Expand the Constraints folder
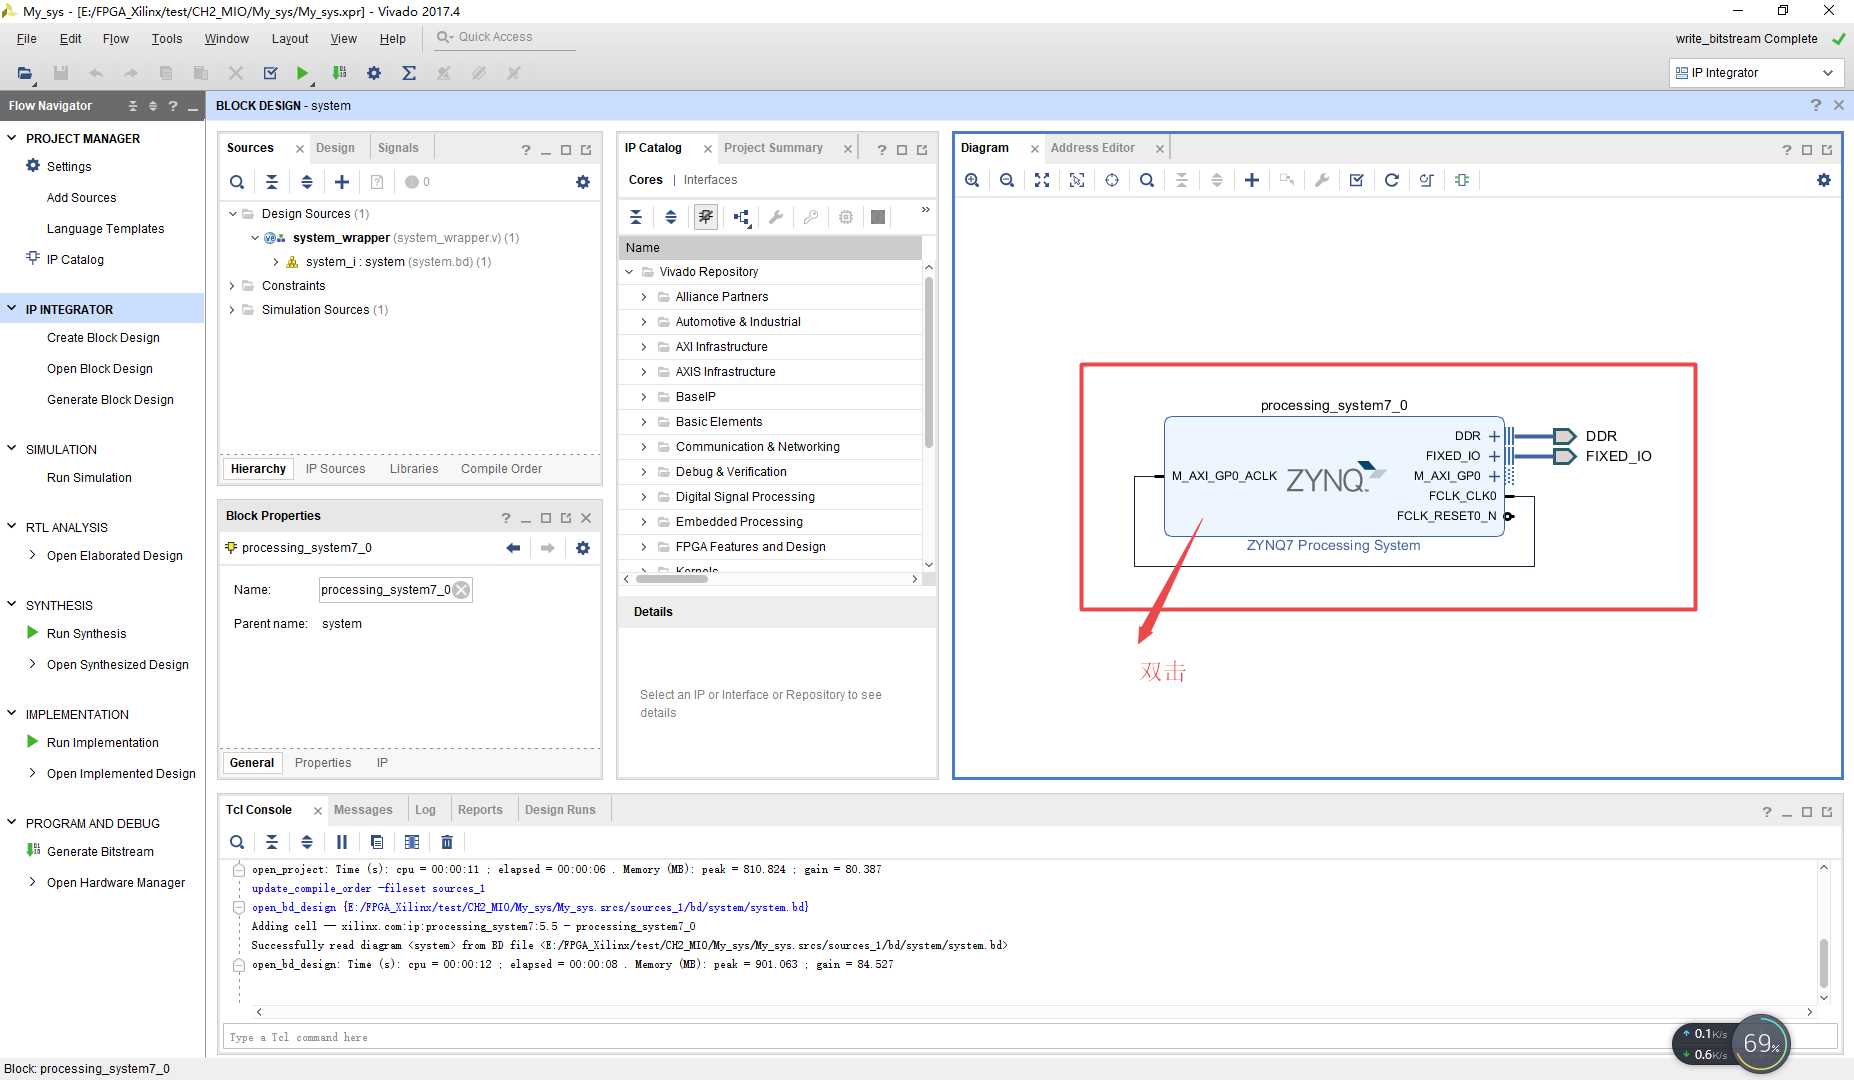 click(x=233, y=286)
